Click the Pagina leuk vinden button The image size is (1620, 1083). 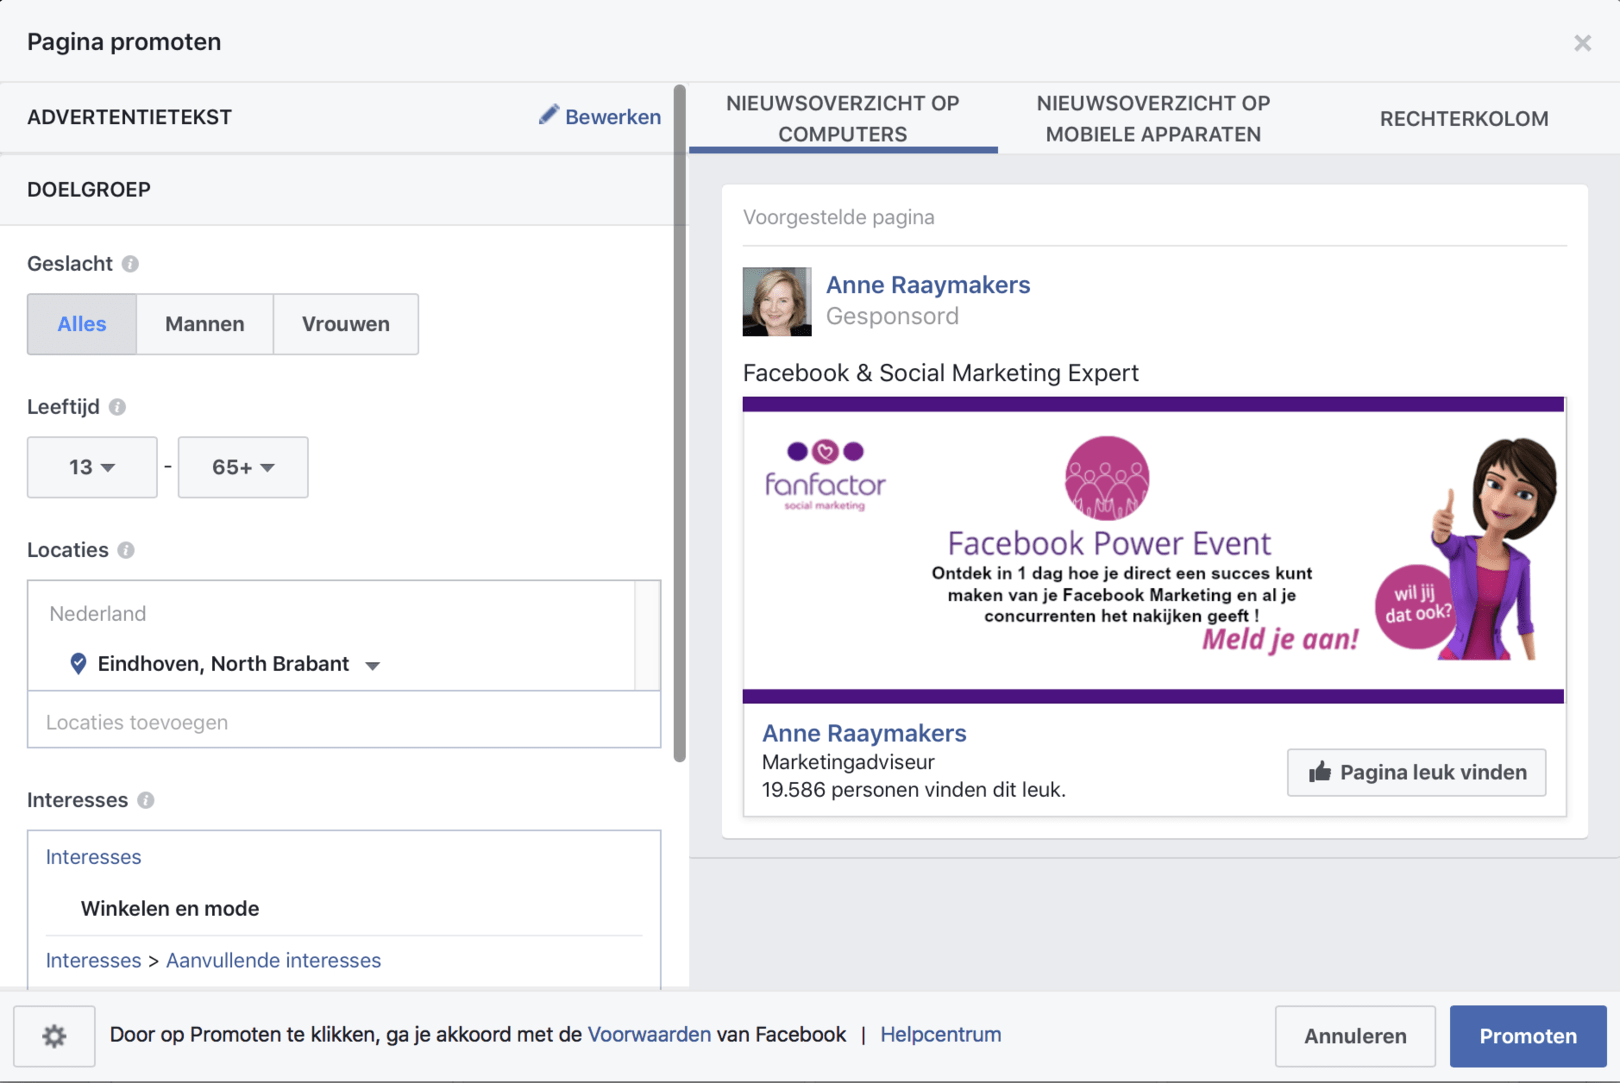click(1416, 772)
